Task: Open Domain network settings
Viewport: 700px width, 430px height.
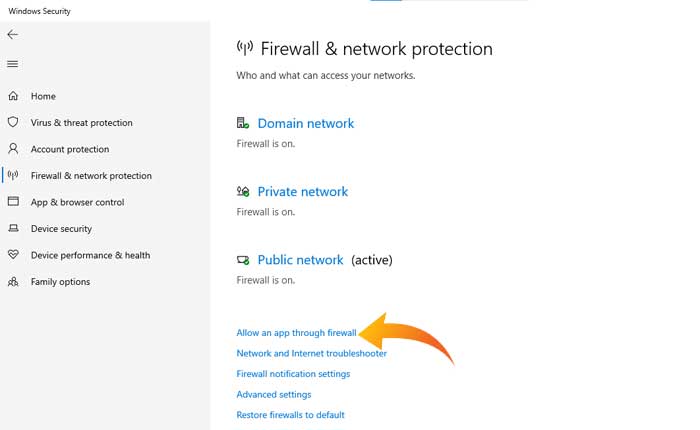Action: point(305,124)
